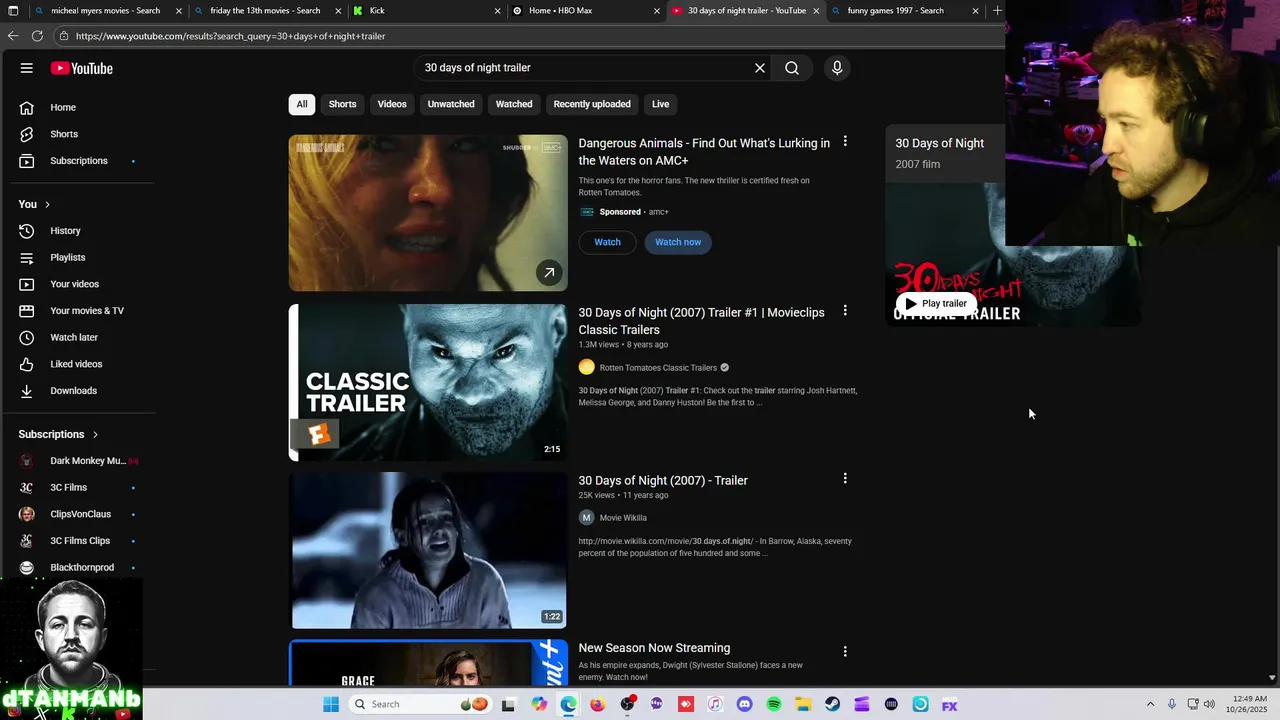Open Discord from the taskbar
Screen dimensions: 1280x720
[744, 704]
